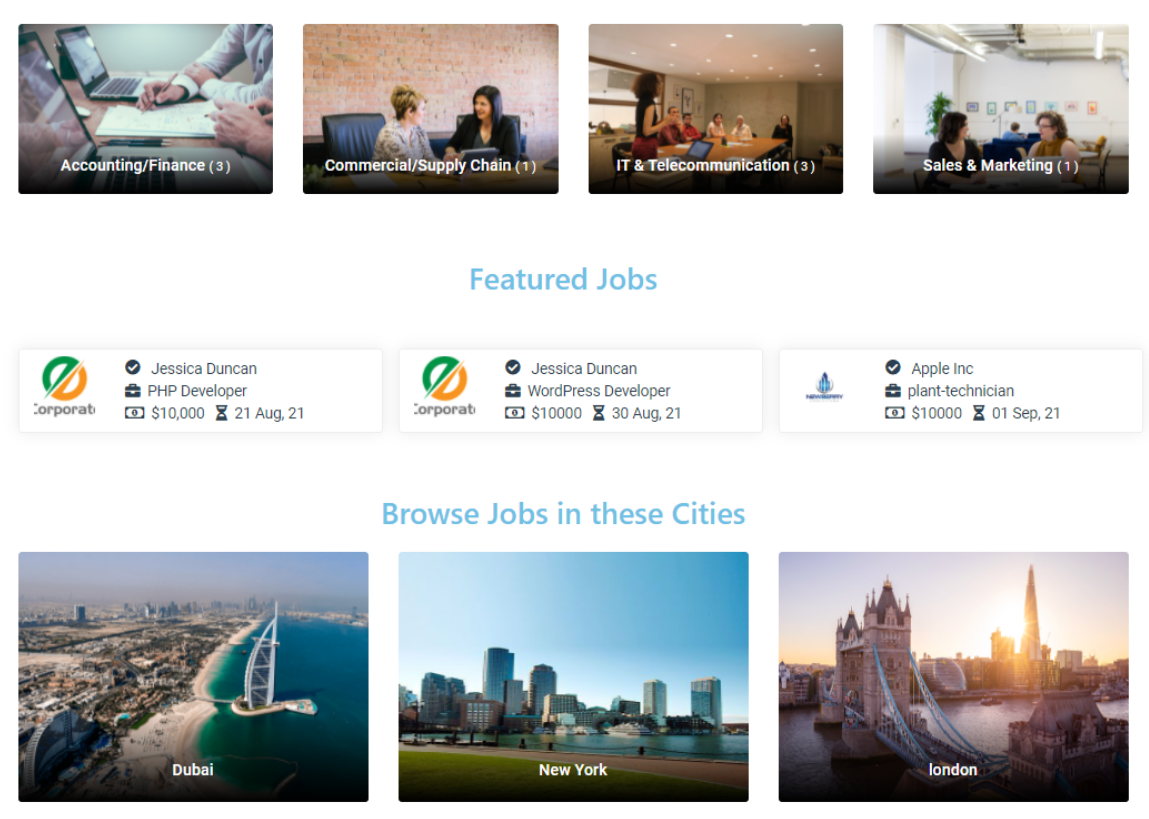Image resolution: width=1149 pixels, height=819 pixels.
Task: Click the Sales & Marketing (1) label
Action: point(1000,166)
